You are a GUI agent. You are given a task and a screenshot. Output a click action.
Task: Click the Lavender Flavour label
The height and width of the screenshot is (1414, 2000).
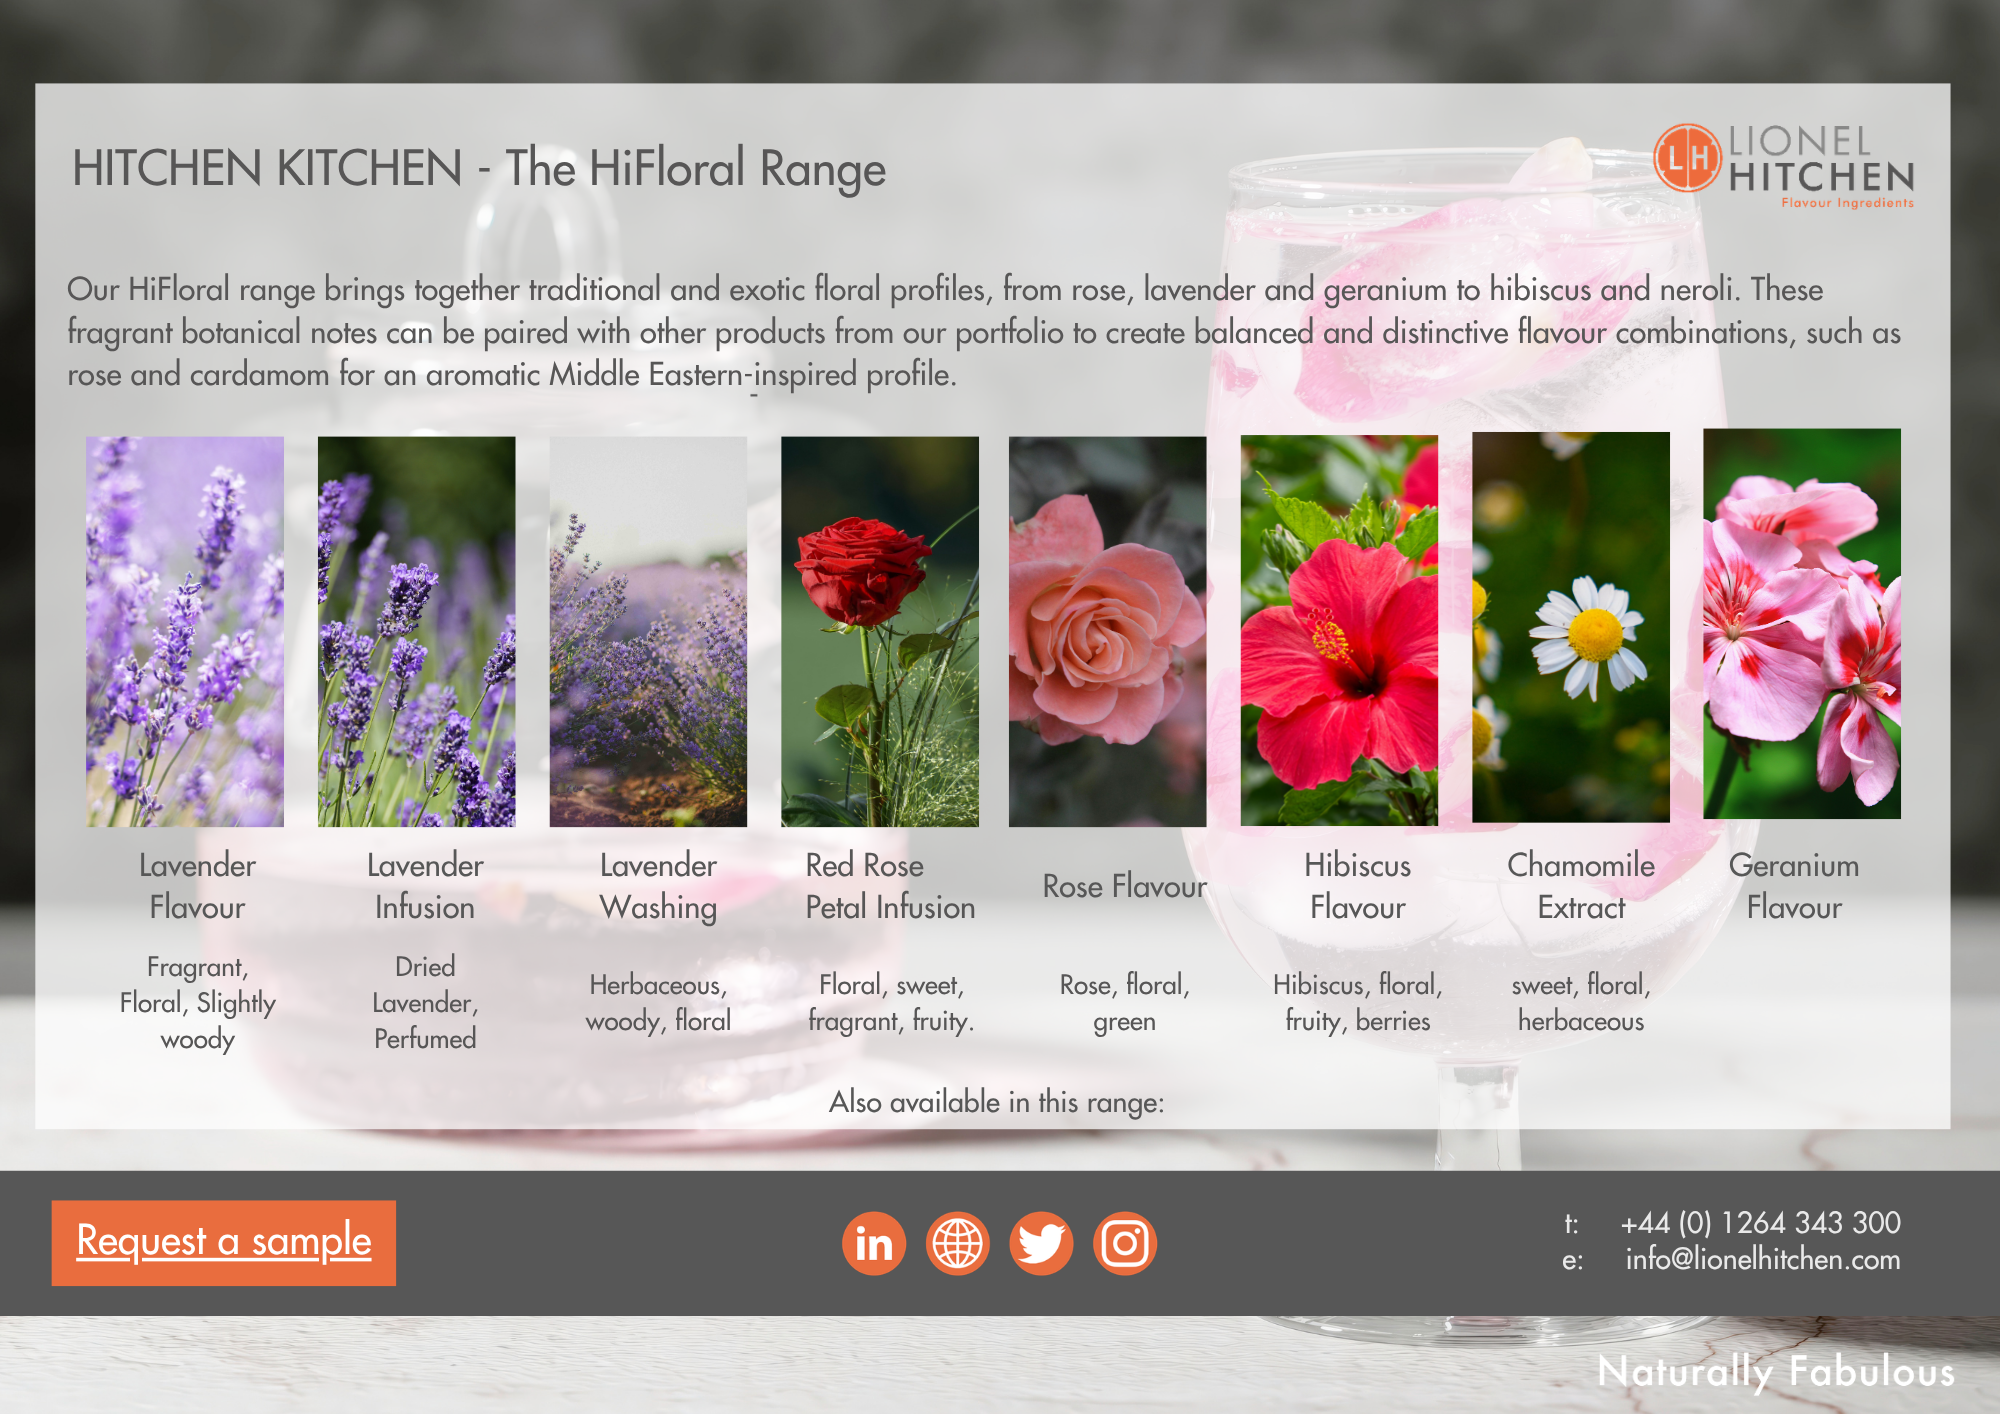198,886
